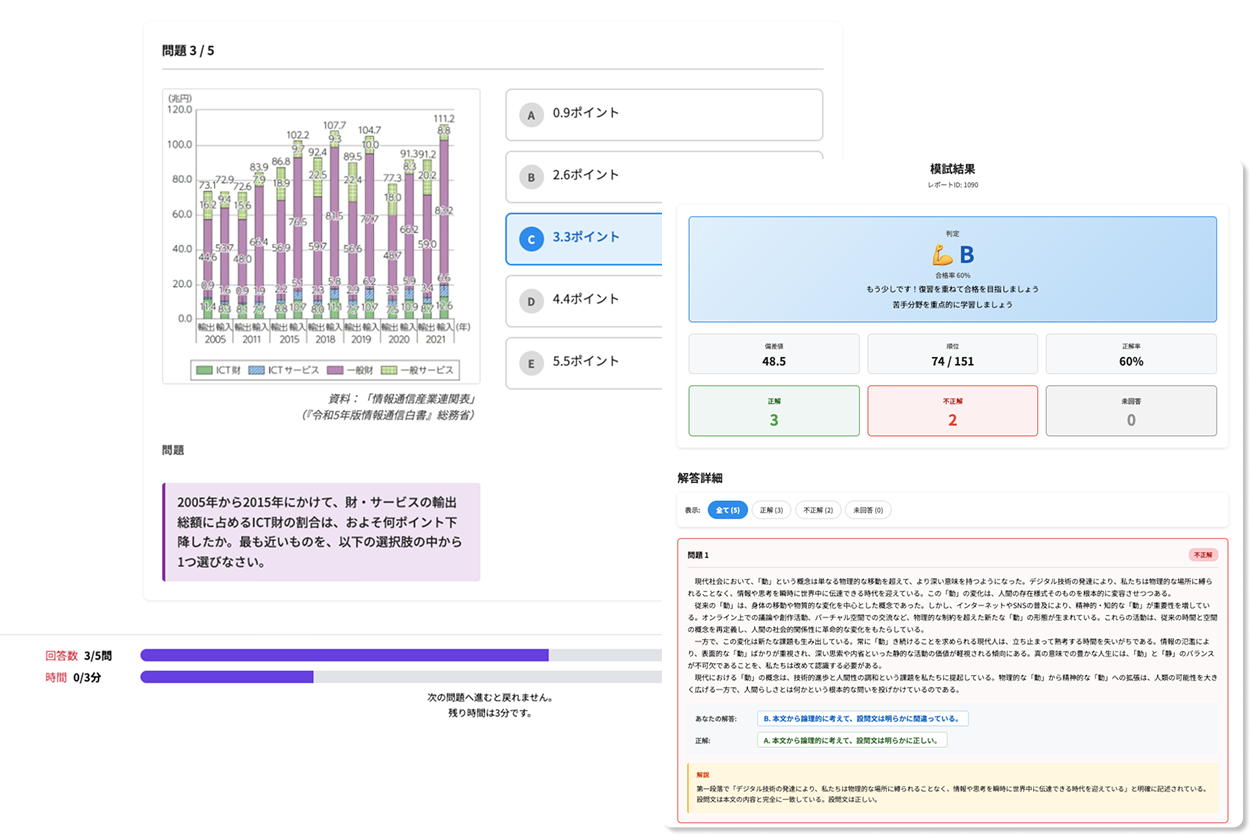Image resolution: width=1251 pixels, height=836 pixels.
Task: Select answer option B 2.6ポイント
Action: [x=585, y=176]
